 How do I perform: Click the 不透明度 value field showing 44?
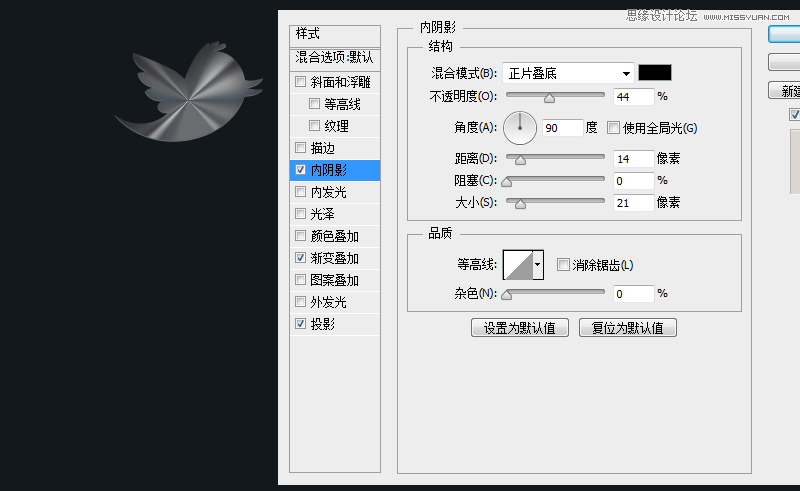pos(633,96)
